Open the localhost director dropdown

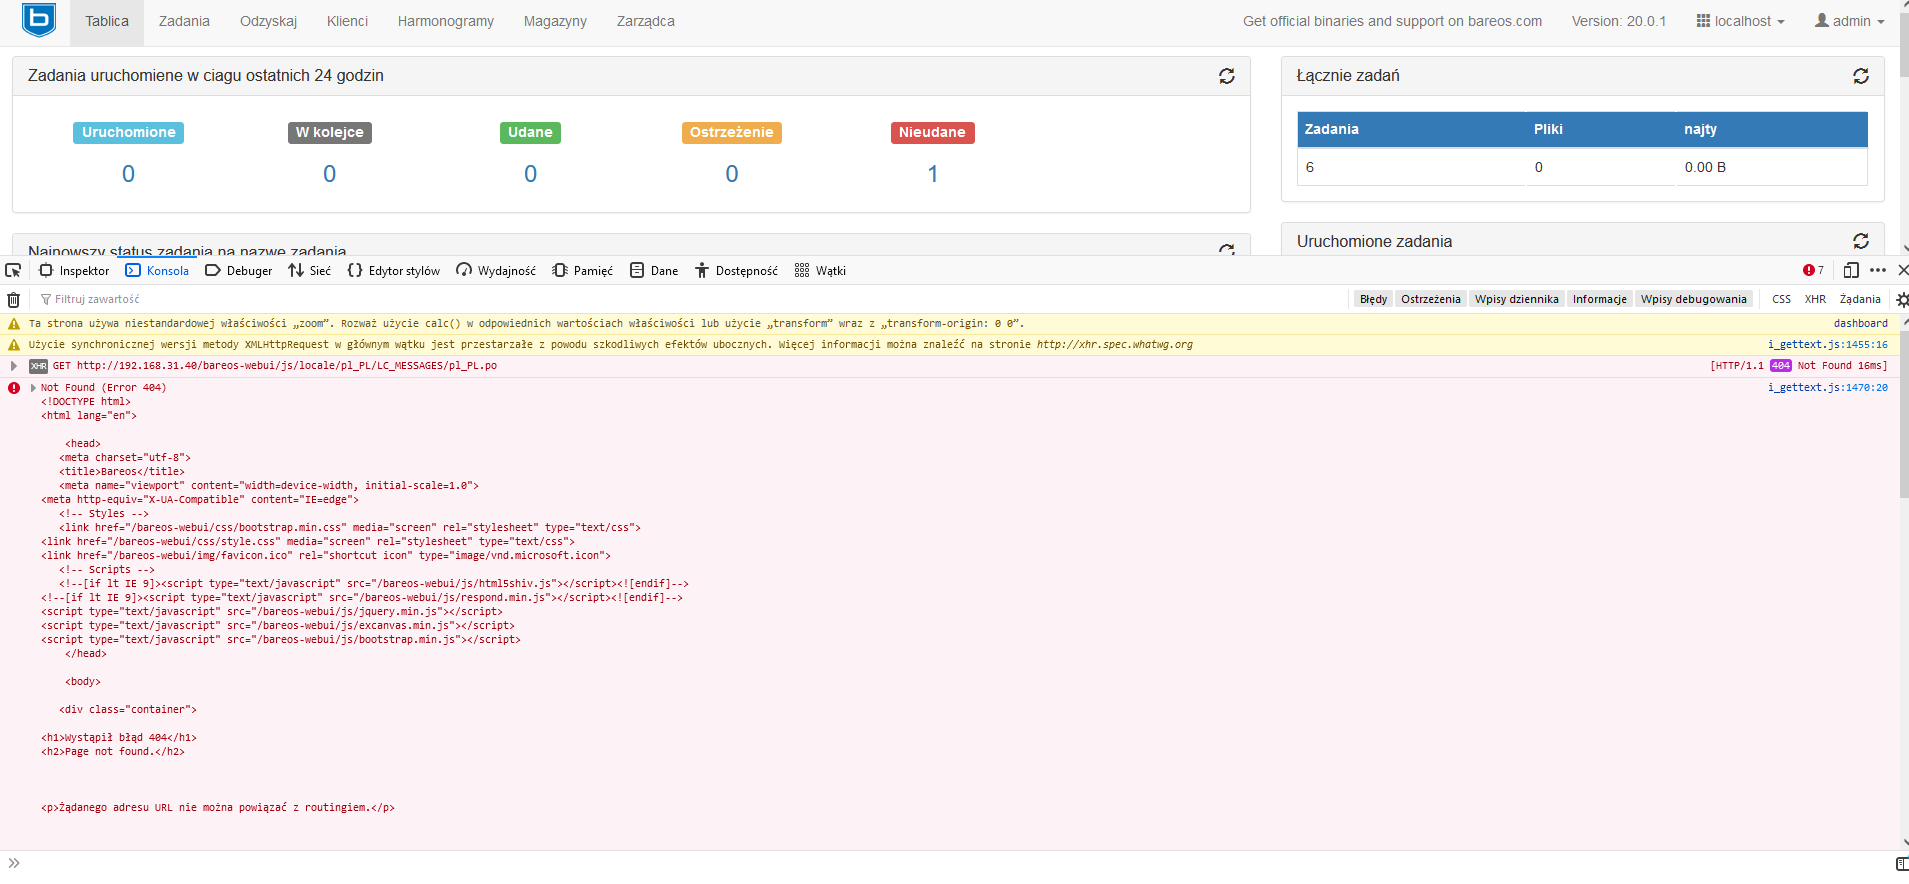1740,21
